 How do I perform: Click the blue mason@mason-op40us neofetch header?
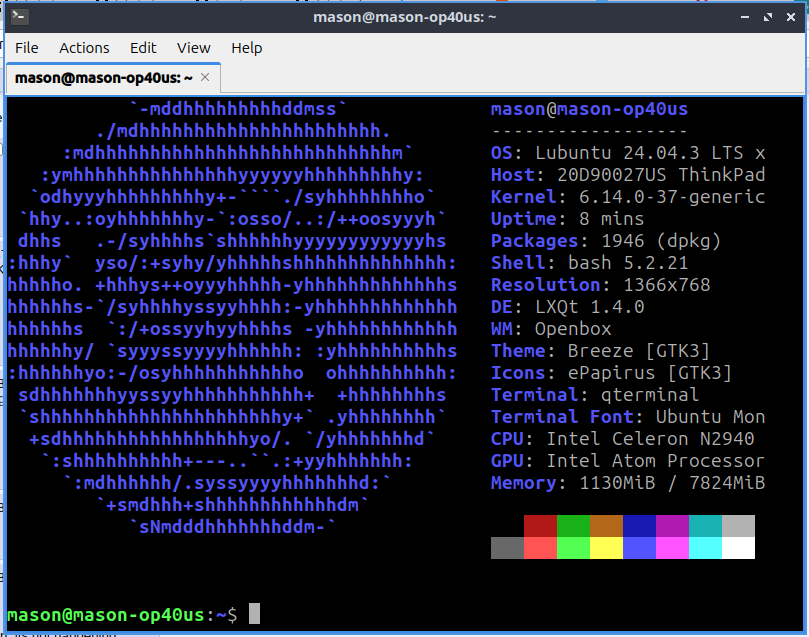(589, 109)
